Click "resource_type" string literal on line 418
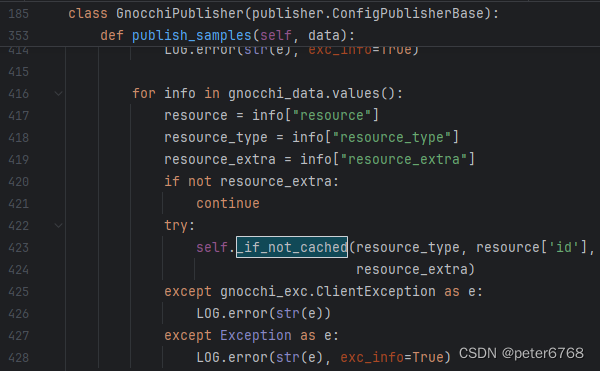This screenshot has width=600, height=371. [392, 137]
